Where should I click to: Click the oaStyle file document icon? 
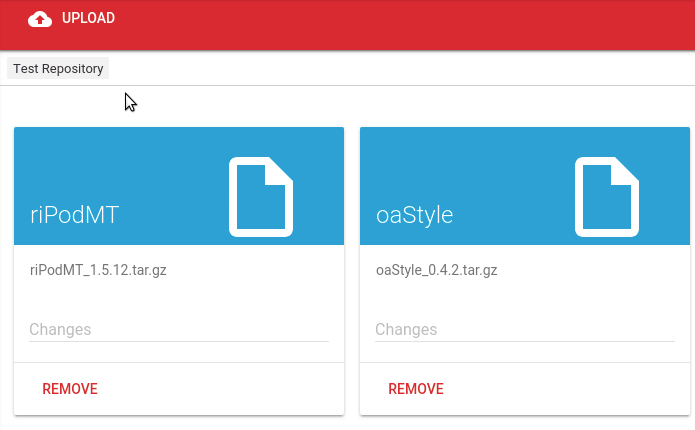606,197
